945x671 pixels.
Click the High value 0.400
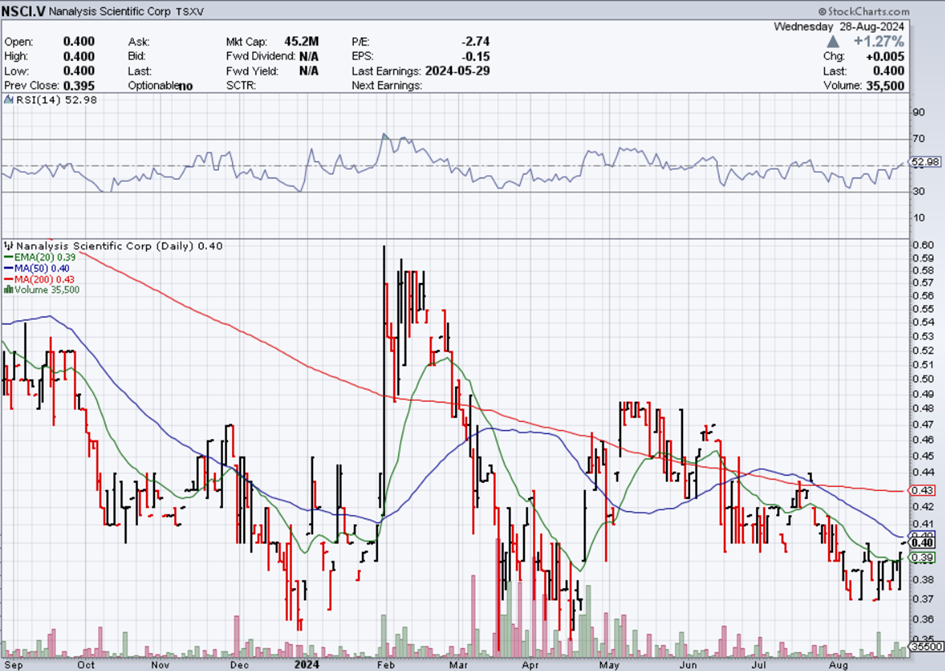coord(79,56)
